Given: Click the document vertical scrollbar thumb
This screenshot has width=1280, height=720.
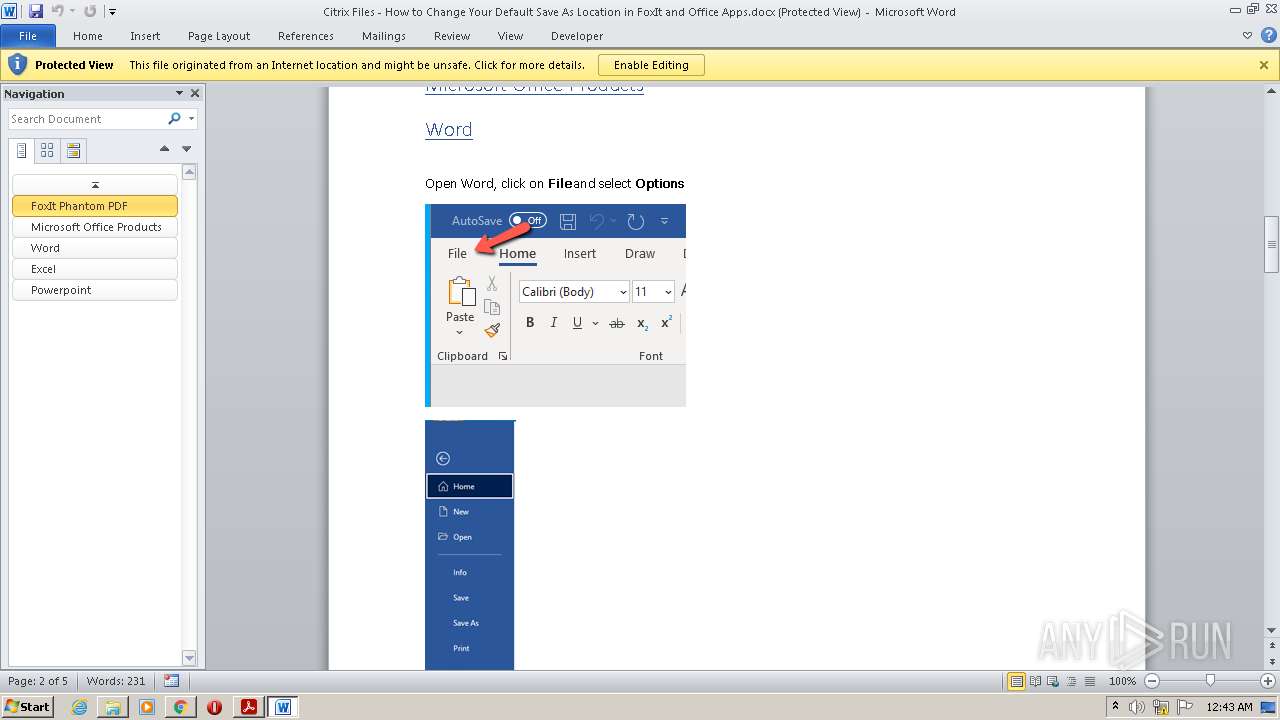Looking at the screenshot, I should [1272, 244].
